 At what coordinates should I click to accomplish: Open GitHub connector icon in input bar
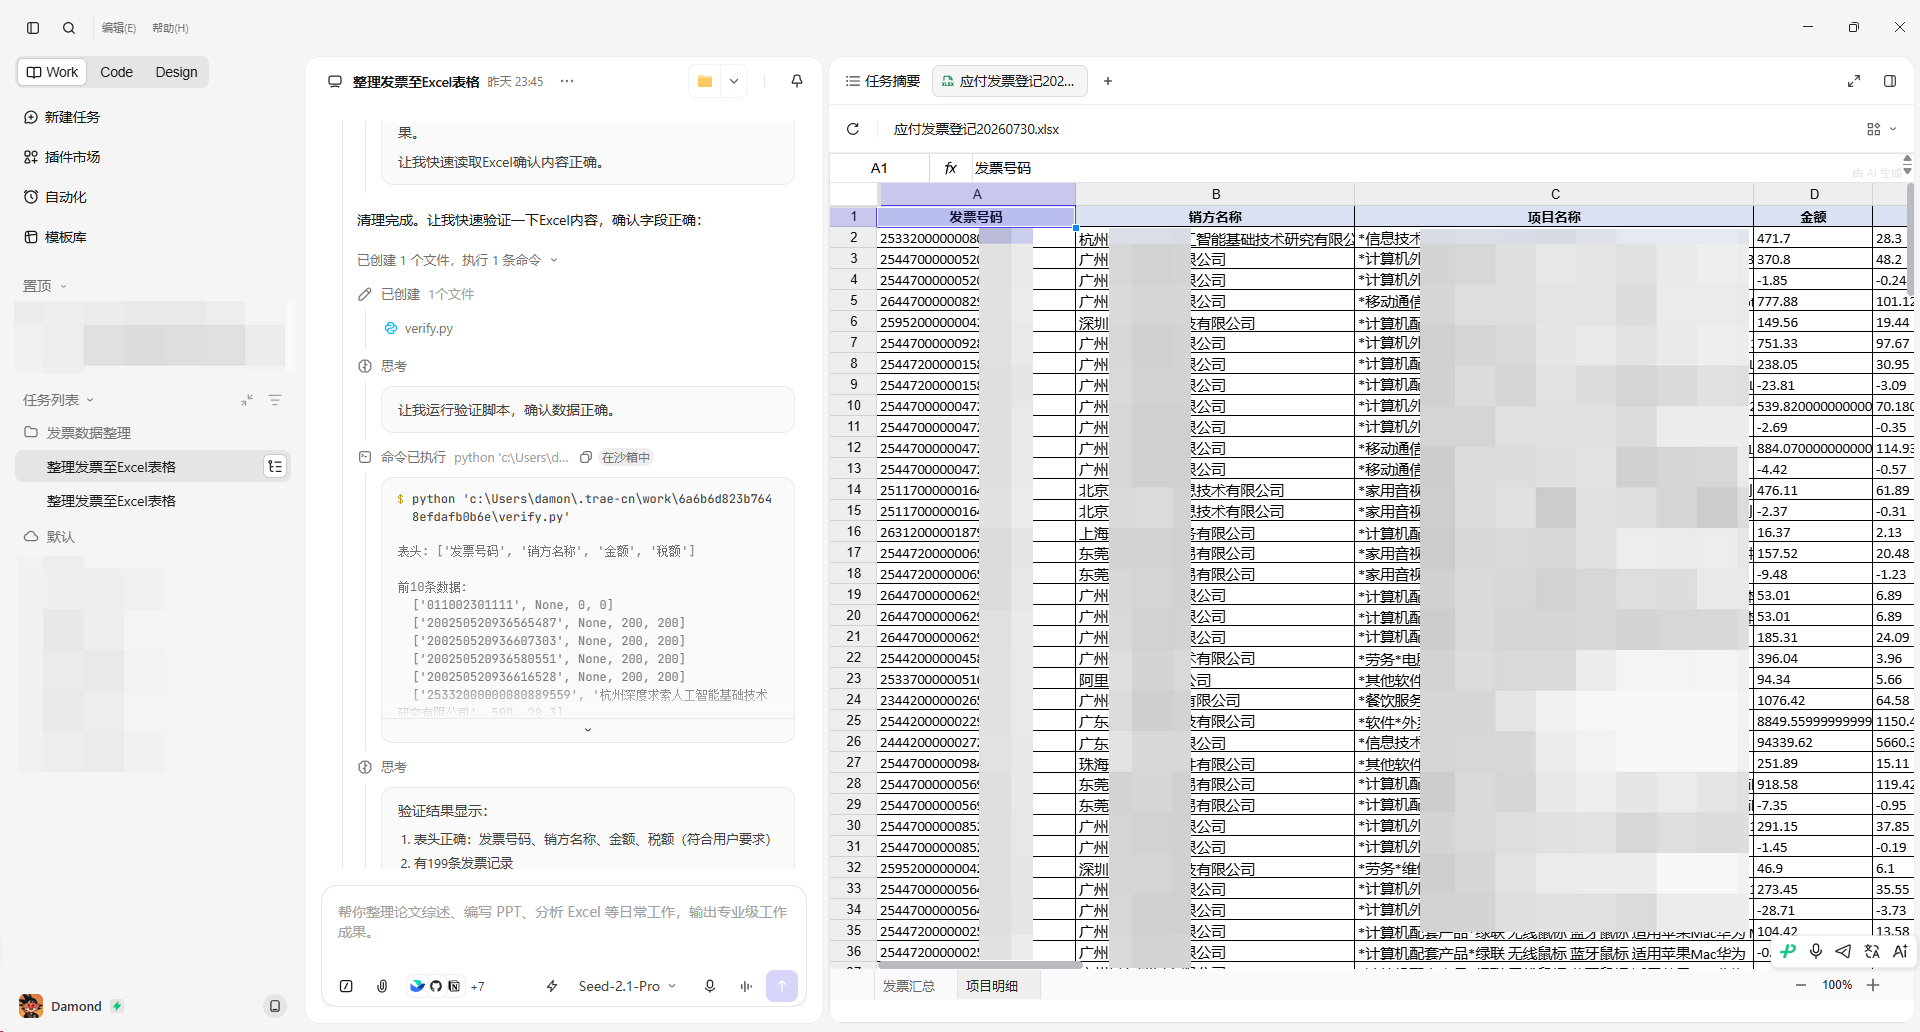pos(436,986)
